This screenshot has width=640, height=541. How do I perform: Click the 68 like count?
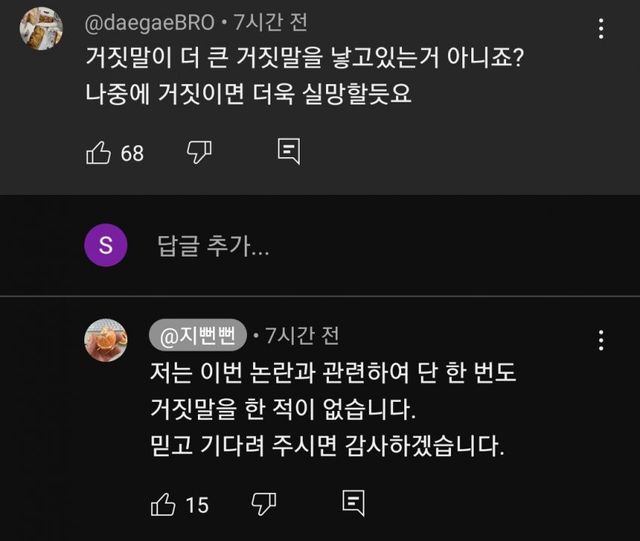pyautogui.click(x=132, y=153)
